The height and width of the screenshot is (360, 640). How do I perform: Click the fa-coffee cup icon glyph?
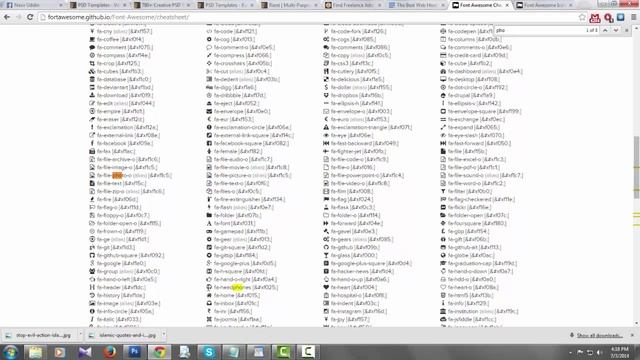(x=92, y=40)
